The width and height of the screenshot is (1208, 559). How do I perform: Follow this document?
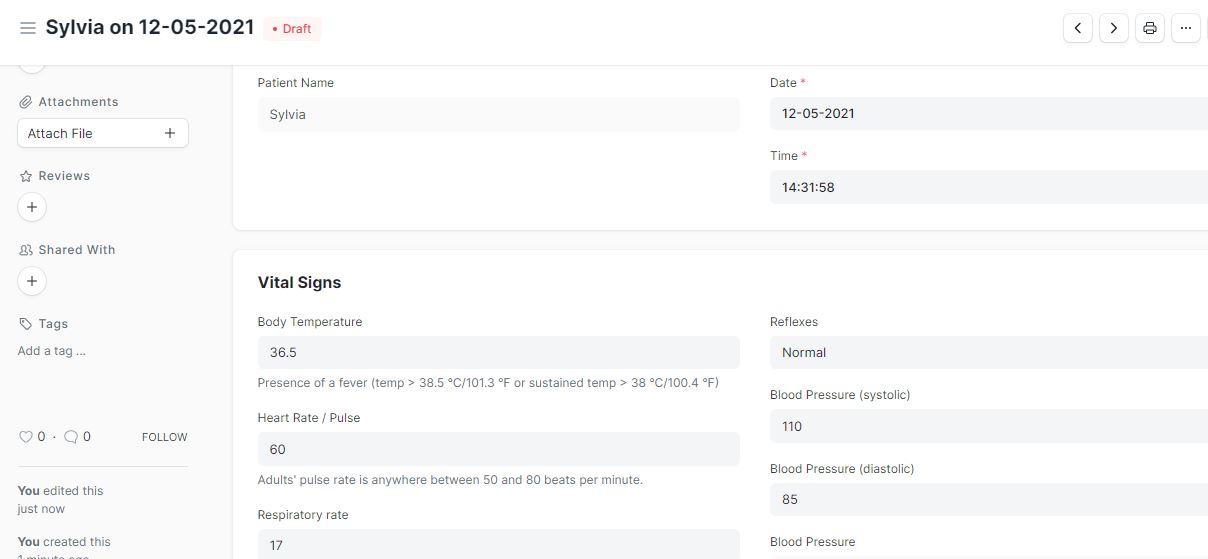(x=164, y=437)
